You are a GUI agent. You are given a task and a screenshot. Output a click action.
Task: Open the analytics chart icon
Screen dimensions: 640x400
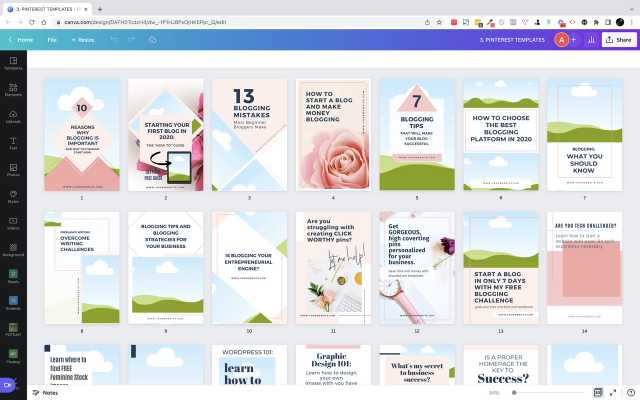coord(591,40)
